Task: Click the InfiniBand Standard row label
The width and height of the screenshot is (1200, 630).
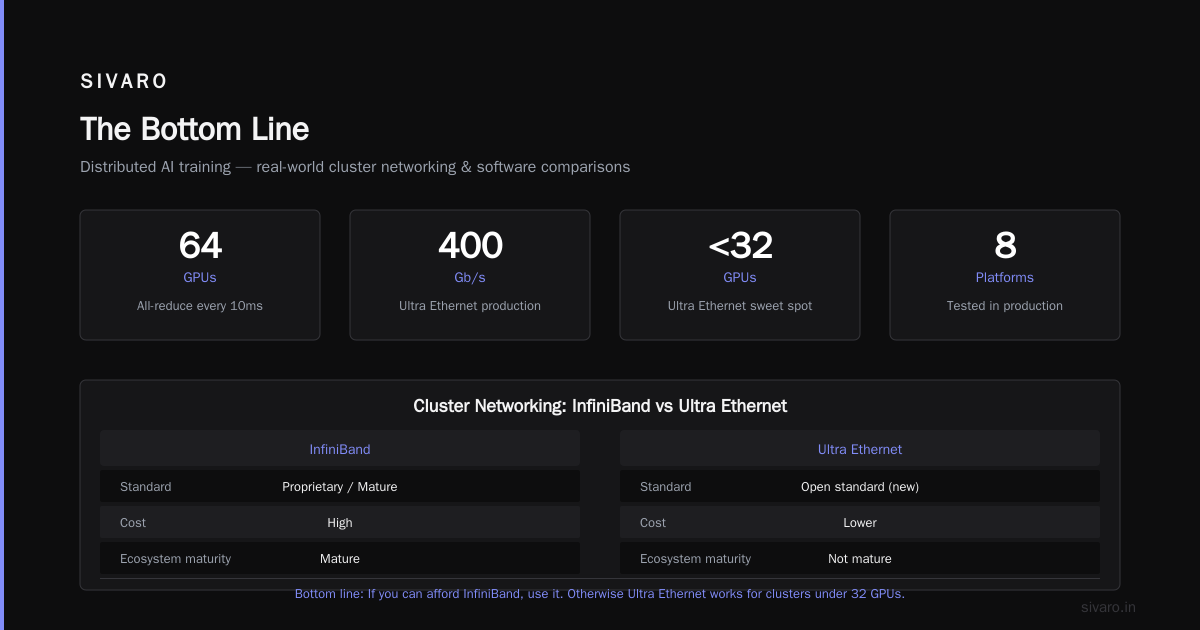Action: [146, 487]
